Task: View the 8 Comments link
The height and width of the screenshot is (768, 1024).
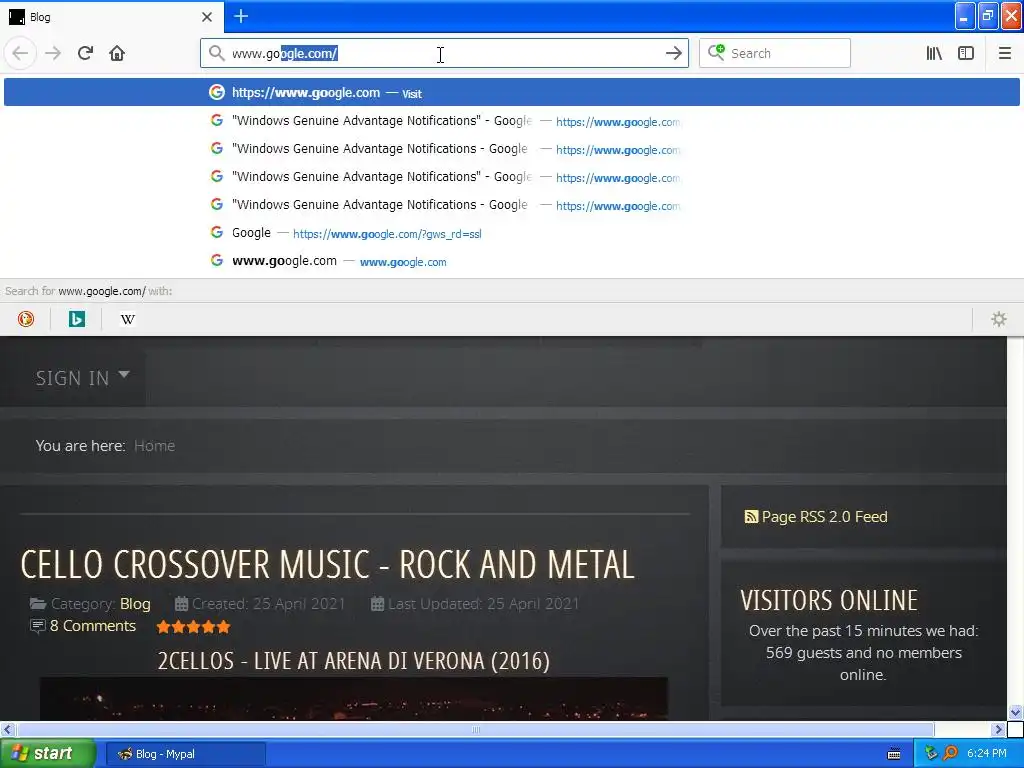Action: (93, 626)
